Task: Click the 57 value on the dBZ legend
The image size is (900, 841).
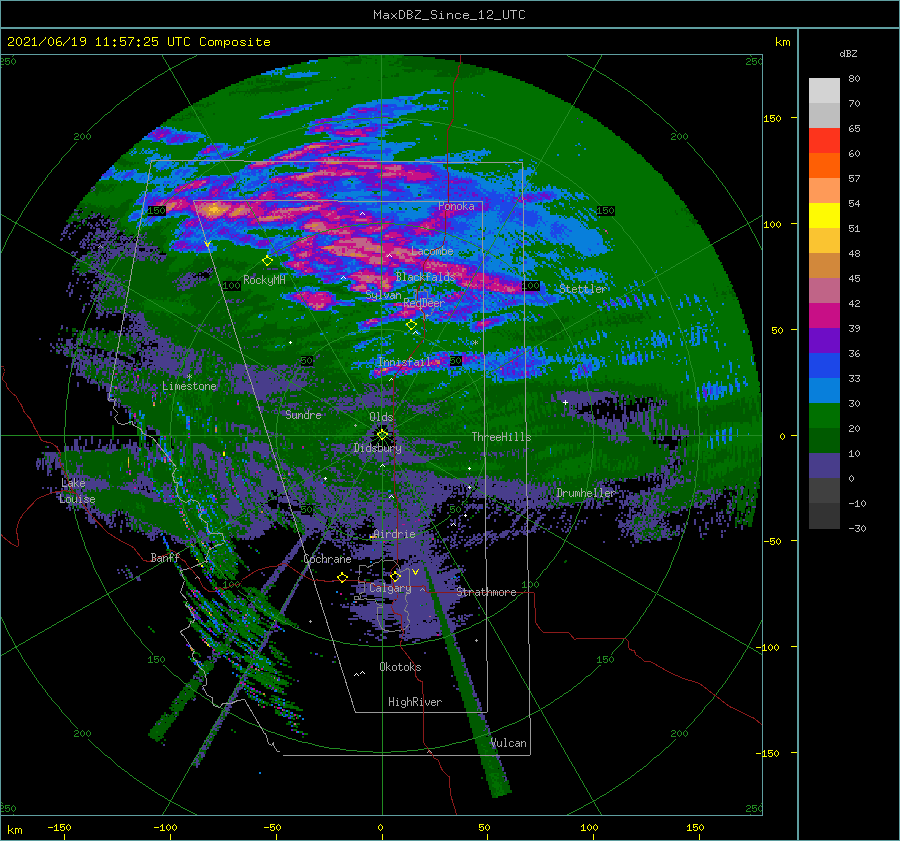Action: tap(854, 179)
